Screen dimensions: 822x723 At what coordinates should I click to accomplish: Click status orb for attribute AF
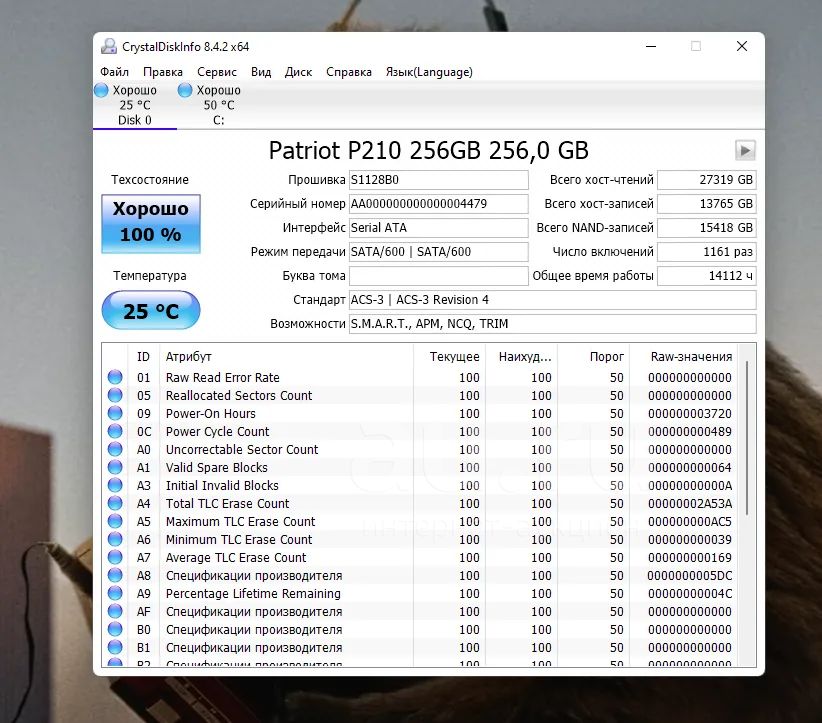(115, 611)
